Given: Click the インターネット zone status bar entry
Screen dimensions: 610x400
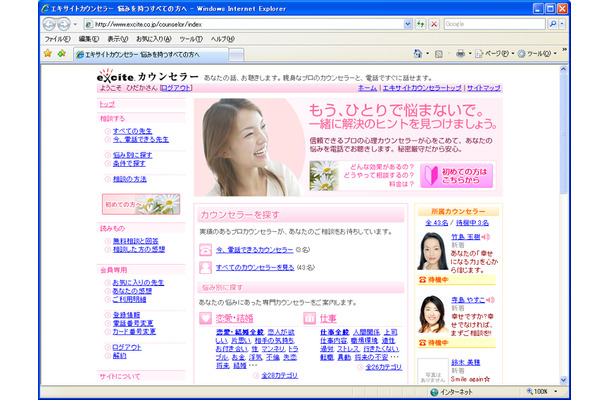Looking at the screenshot, I should click(451, 392).
